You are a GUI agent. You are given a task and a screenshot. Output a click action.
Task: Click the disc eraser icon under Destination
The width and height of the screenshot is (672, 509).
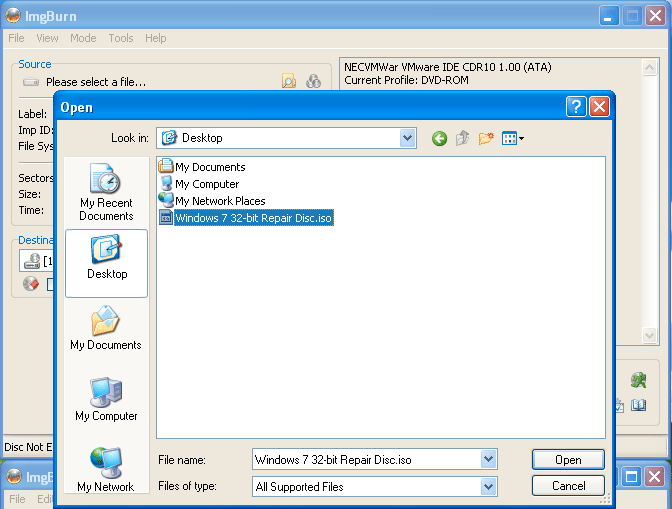[31, 284]
